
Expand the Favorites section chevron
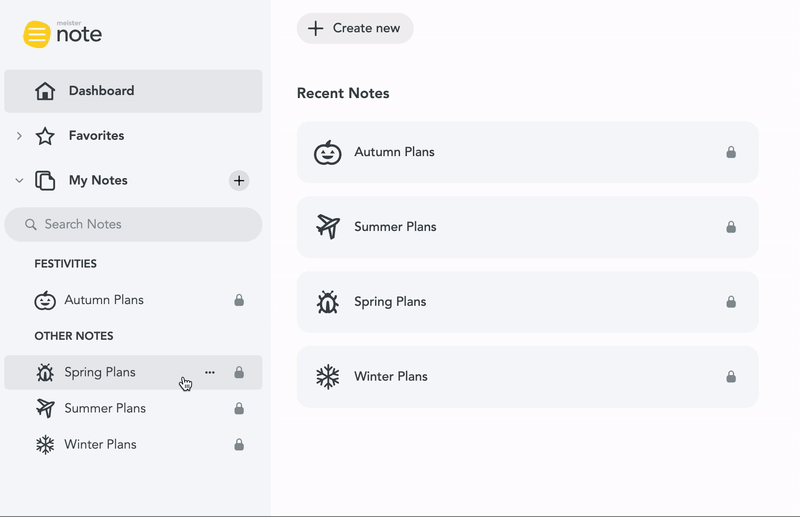point(19,136)
